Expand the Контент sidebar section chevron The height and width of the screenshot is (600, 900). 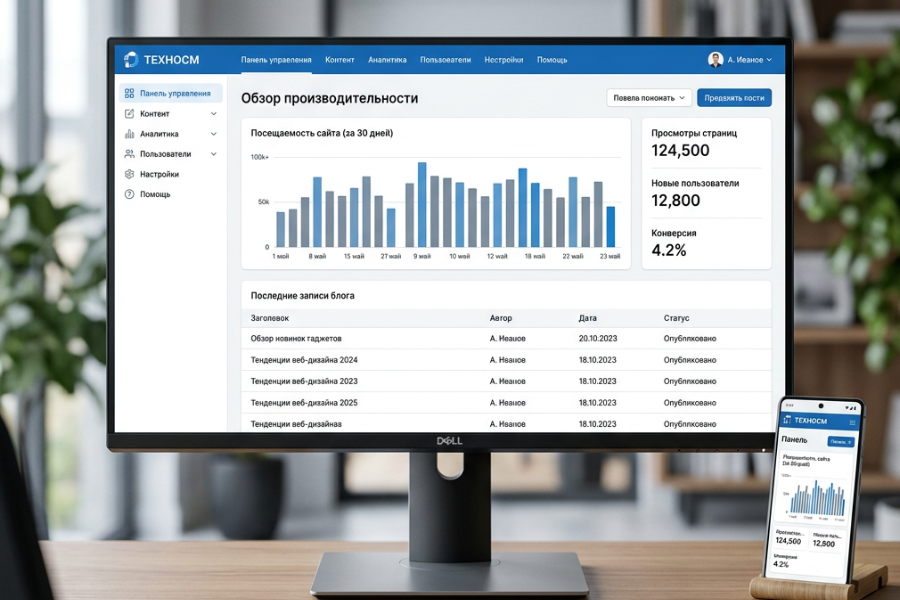coord(213,114)
